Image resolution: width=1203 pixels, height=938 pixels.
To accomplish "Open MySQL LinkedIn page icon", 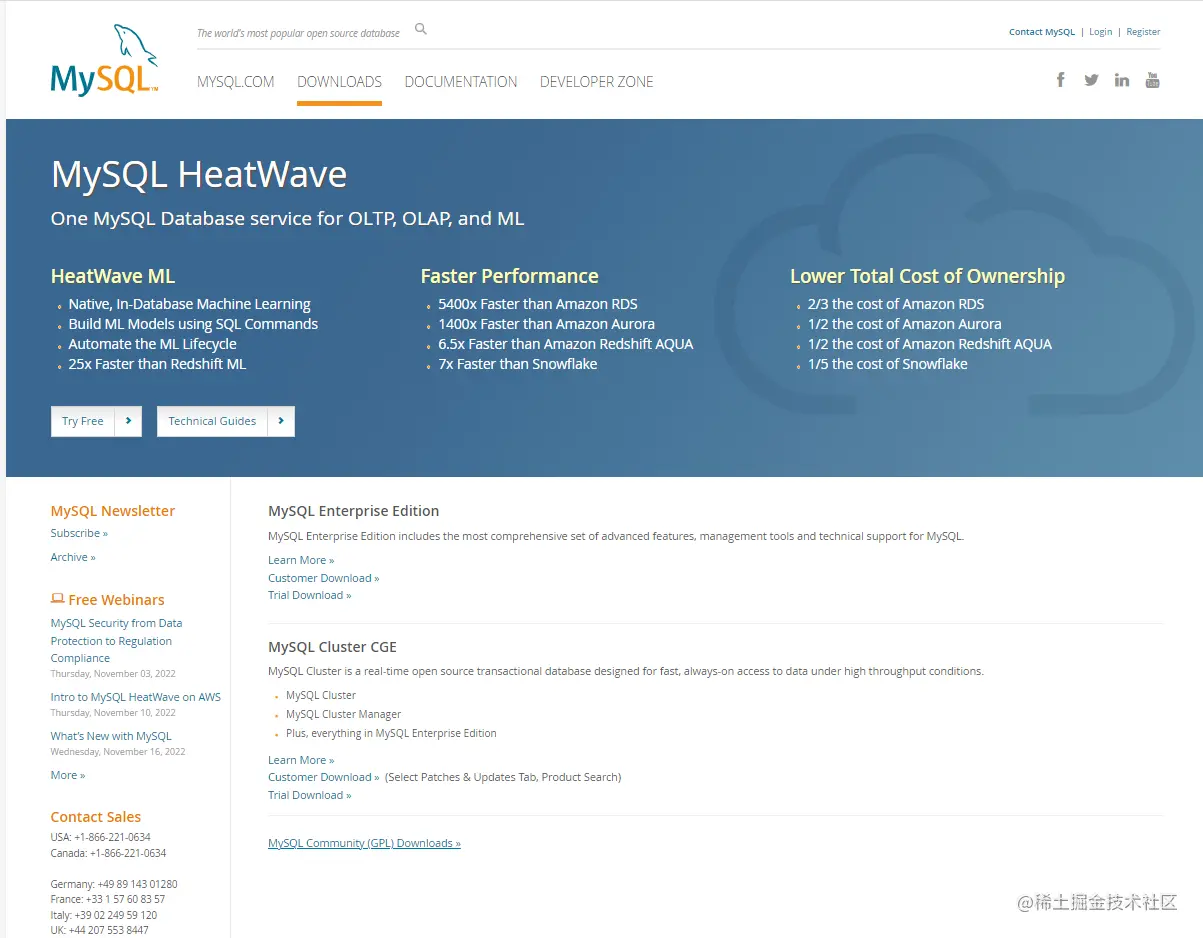I will 1122,80.
